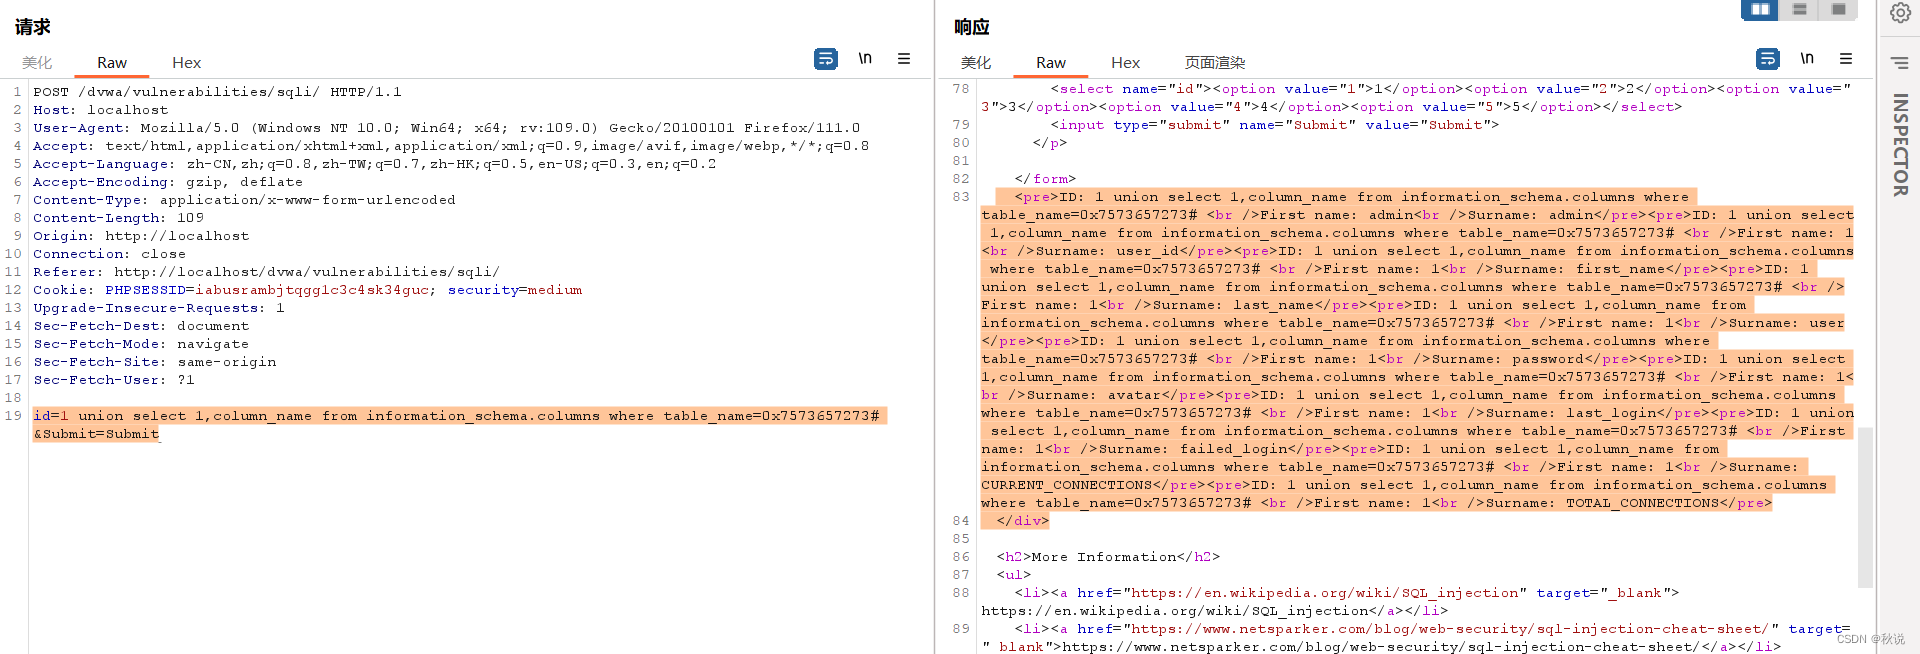Switch to combined single-pane layout view
Image resolution: width=1920 pixels, height=654 pixels.
pyautogui.click(x=1838, y=10)
